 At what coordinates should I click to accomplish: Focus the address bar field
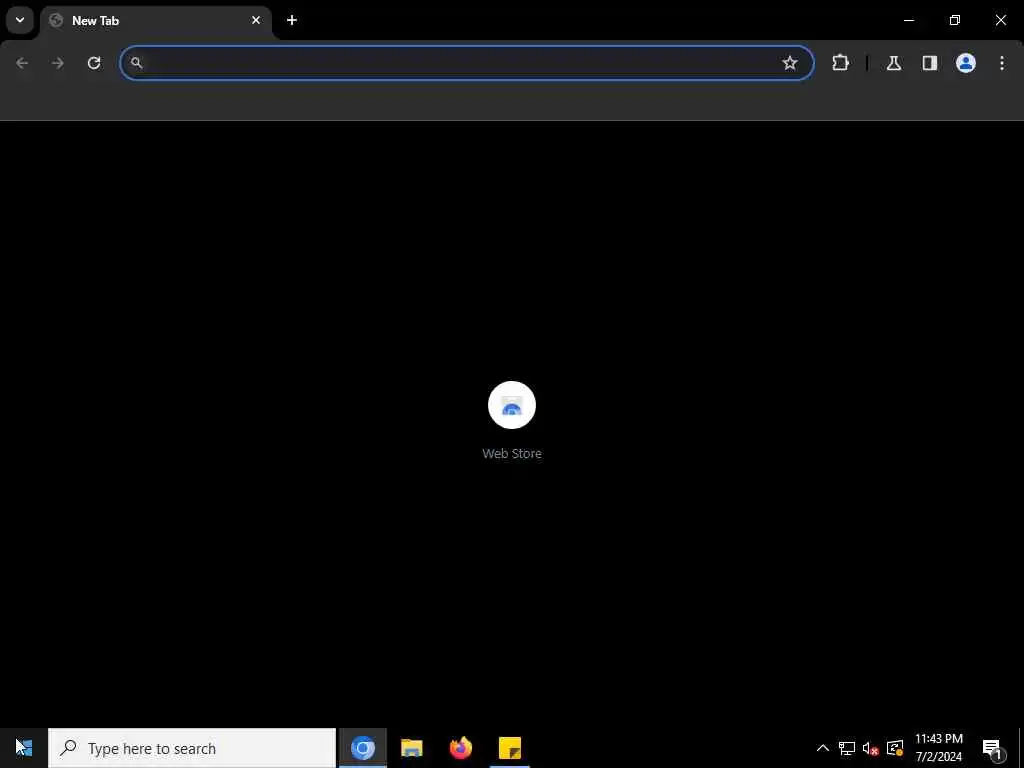[467, 63]
